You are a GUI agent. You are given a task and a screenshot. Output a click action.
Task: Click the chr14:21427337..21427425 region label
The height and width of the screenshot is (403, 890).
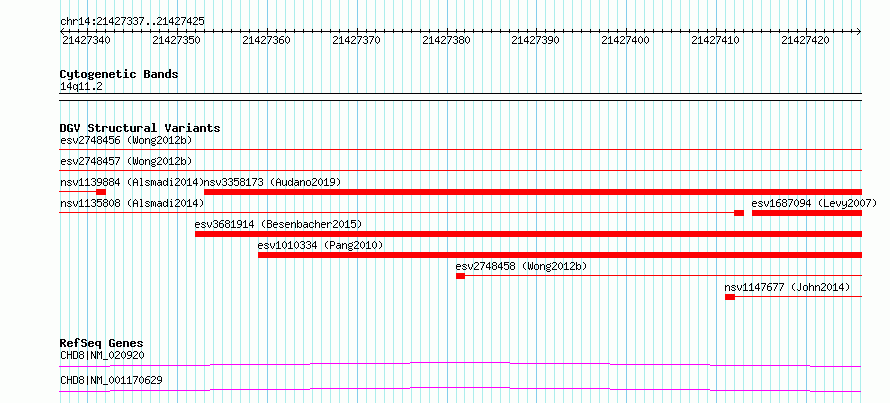pos(132,22)
